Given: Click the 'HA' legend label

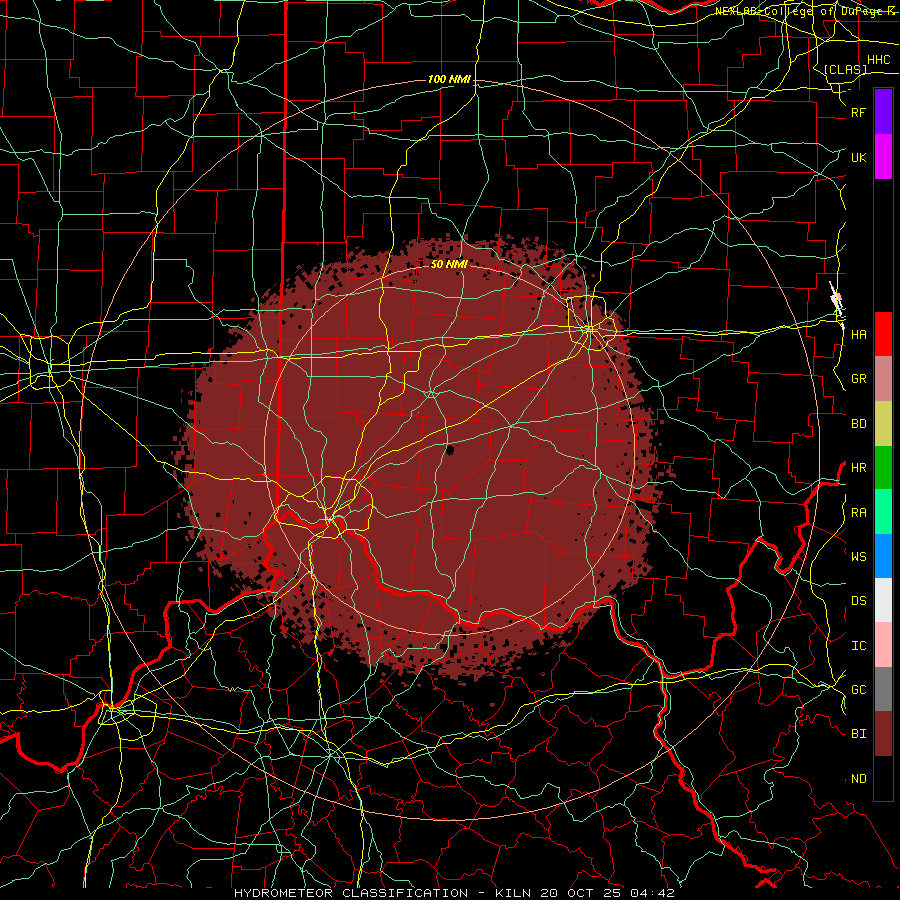Looking at the screenshot, I should click(x=859, y=335).
